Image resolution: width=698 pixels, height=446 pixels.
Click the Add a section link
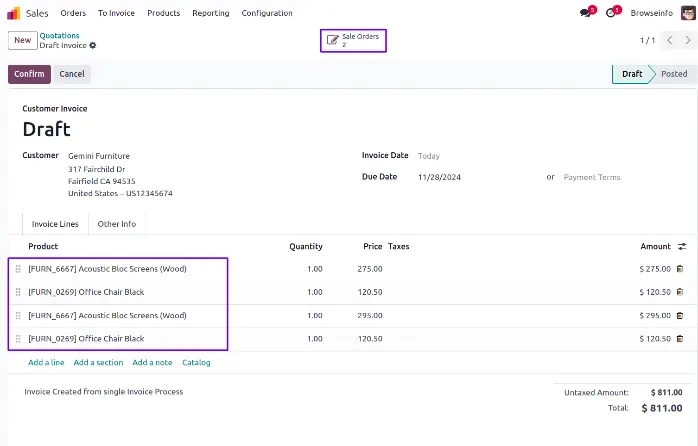[98, 362]
